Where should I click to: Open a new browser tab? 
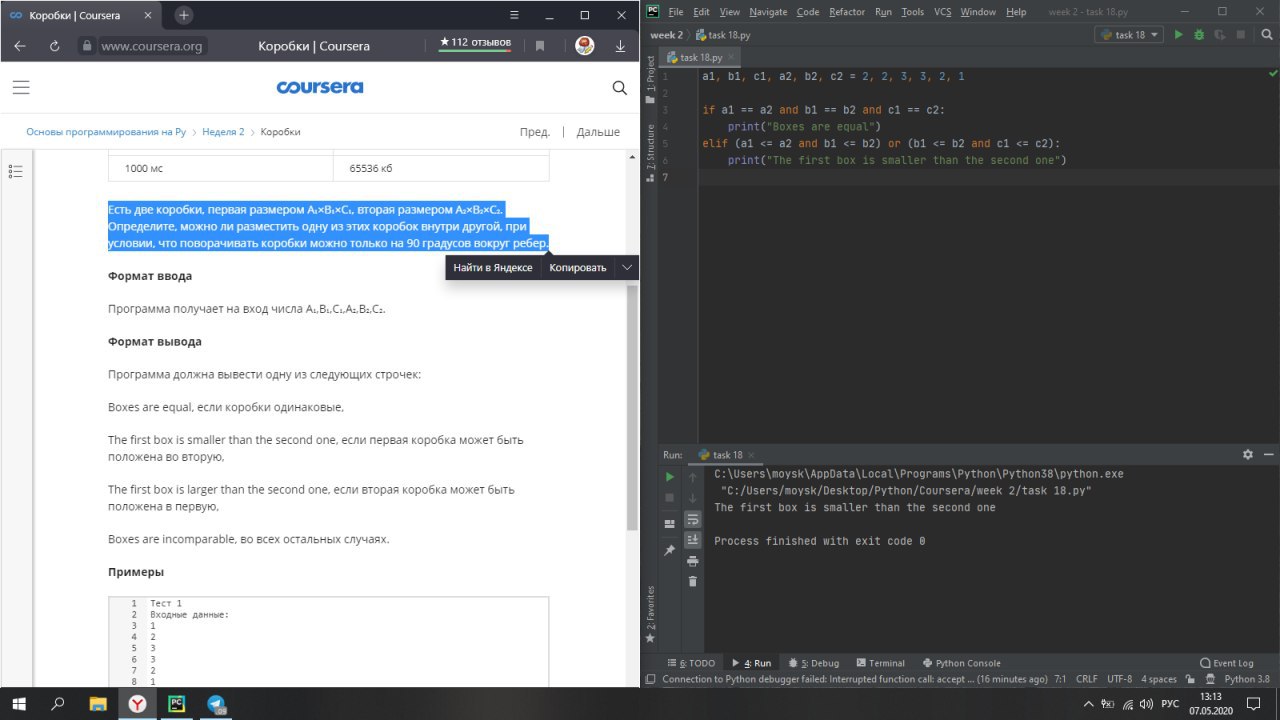[184, 15]
